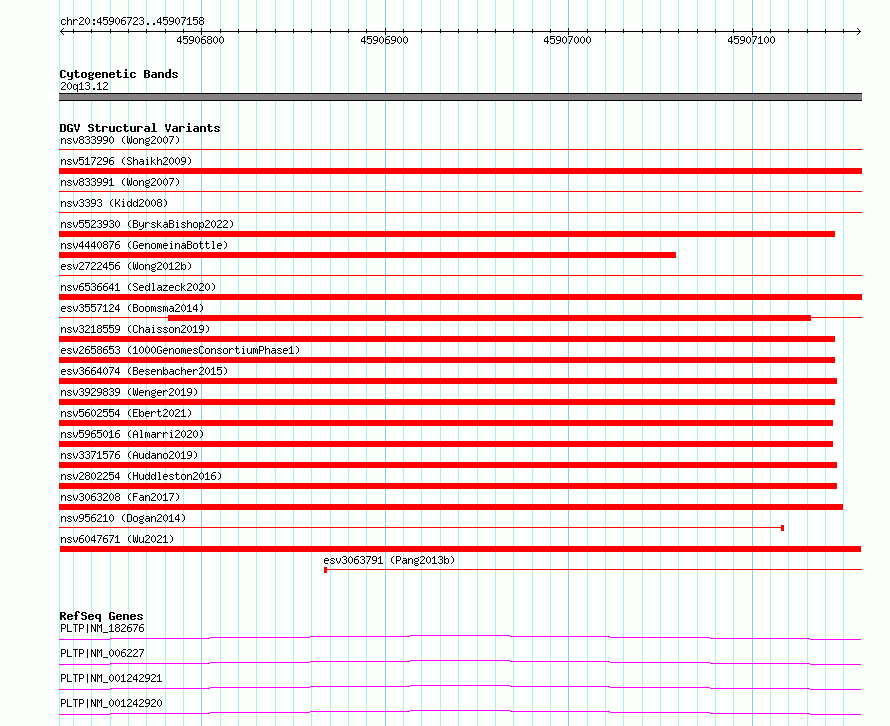Image resolution: width=890 pixels, height=726 pixels.
Task: Choose variant esv3664074 (Besenbacher2015)
Action: [144, 371]
